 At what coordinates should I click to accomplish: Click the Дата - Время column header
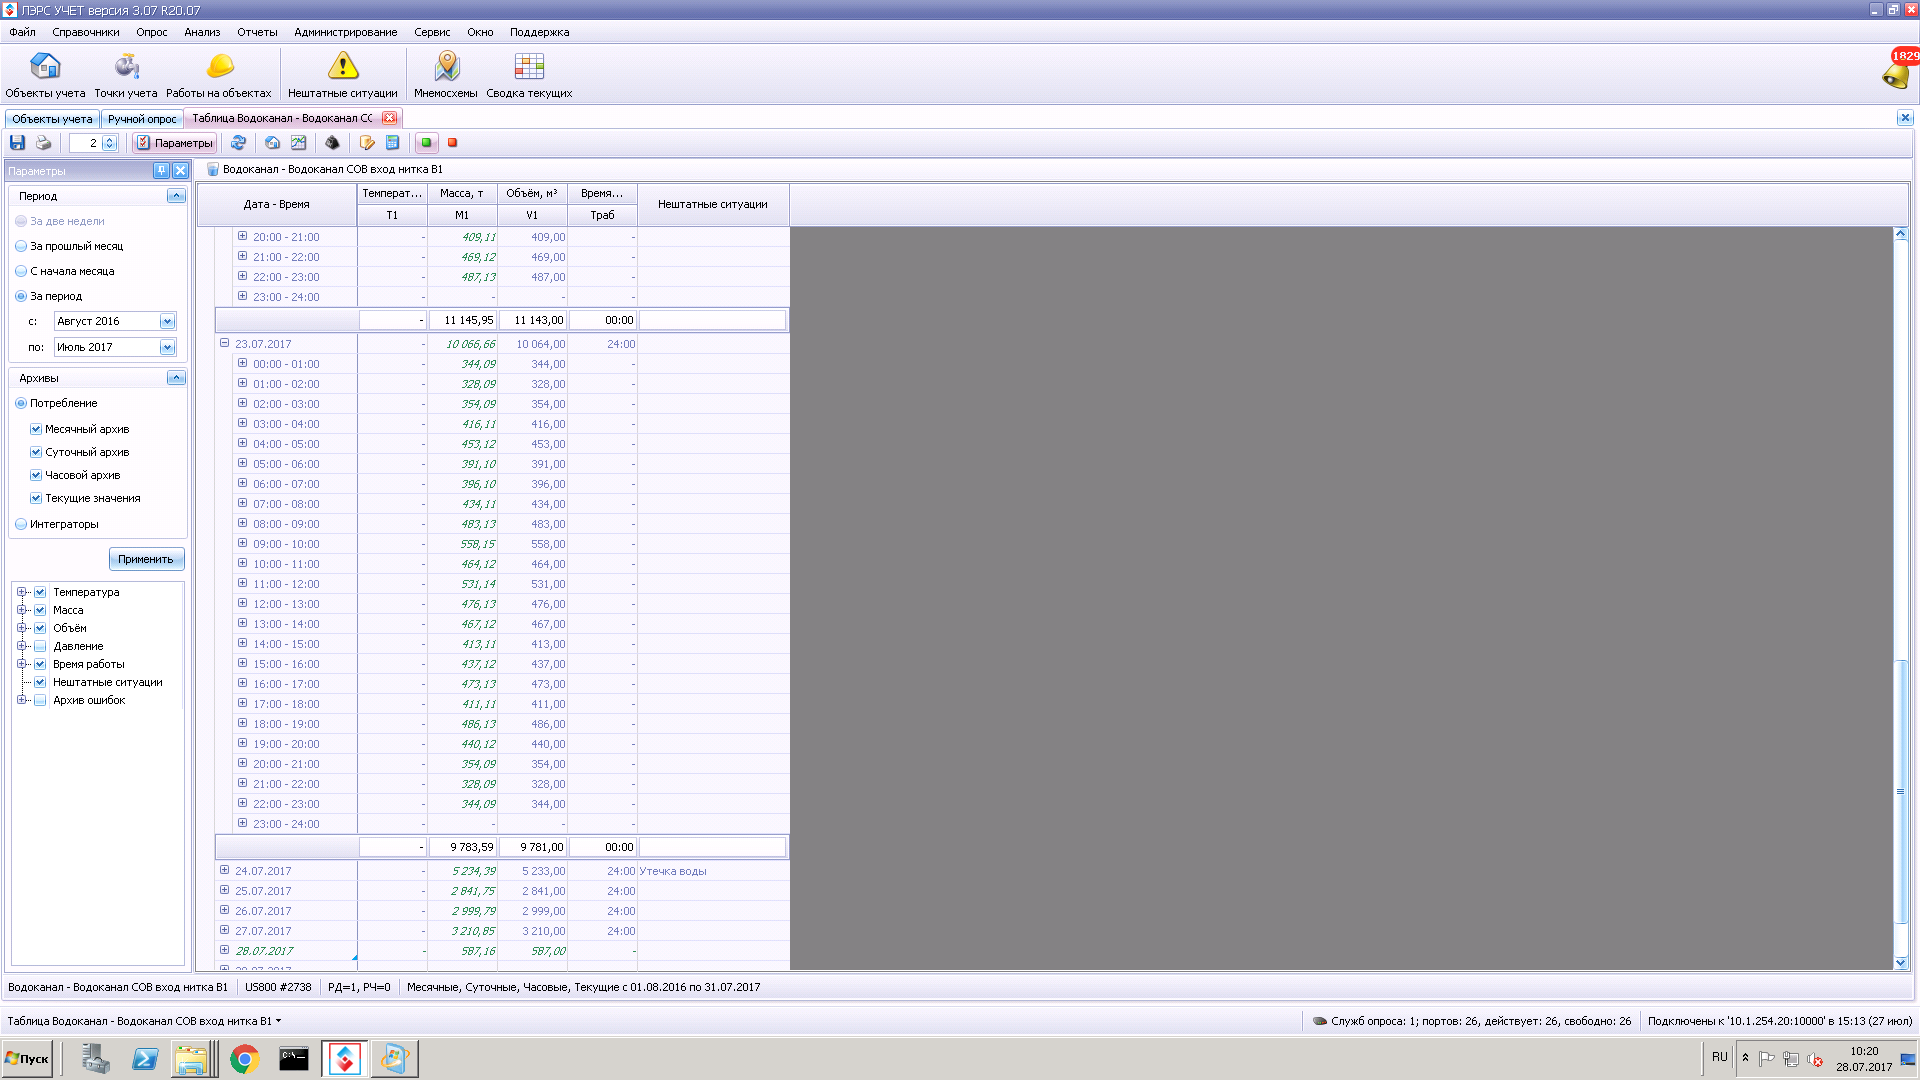(x=277, y=204)
